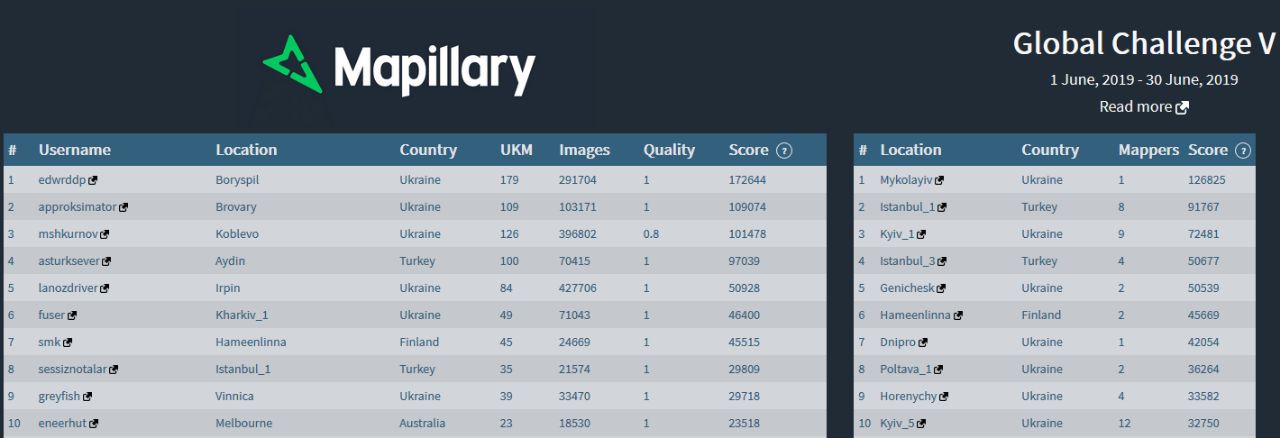The height and width of the screenshot is (438, 1280).
Task: Click the external link icon next to Read more
Action: tap(1182, 107)
